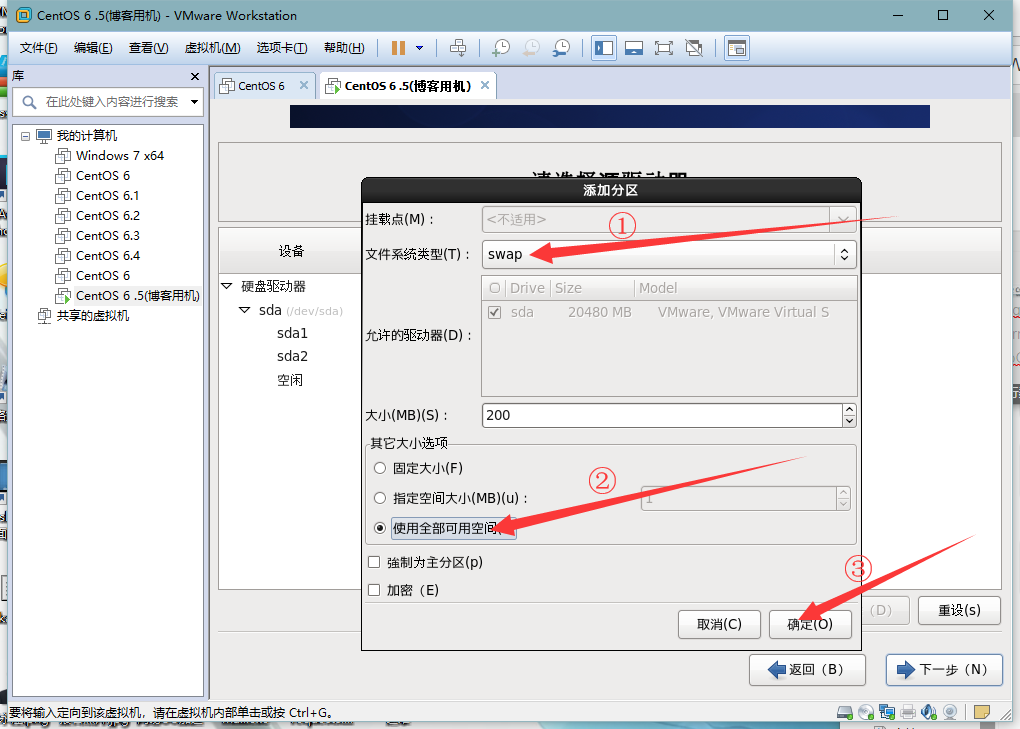Viewport: 1020px width, 729px height.
Task: Click the CD/DVD drive status icon
Action: pyautogui.click(x=866, y=712)
